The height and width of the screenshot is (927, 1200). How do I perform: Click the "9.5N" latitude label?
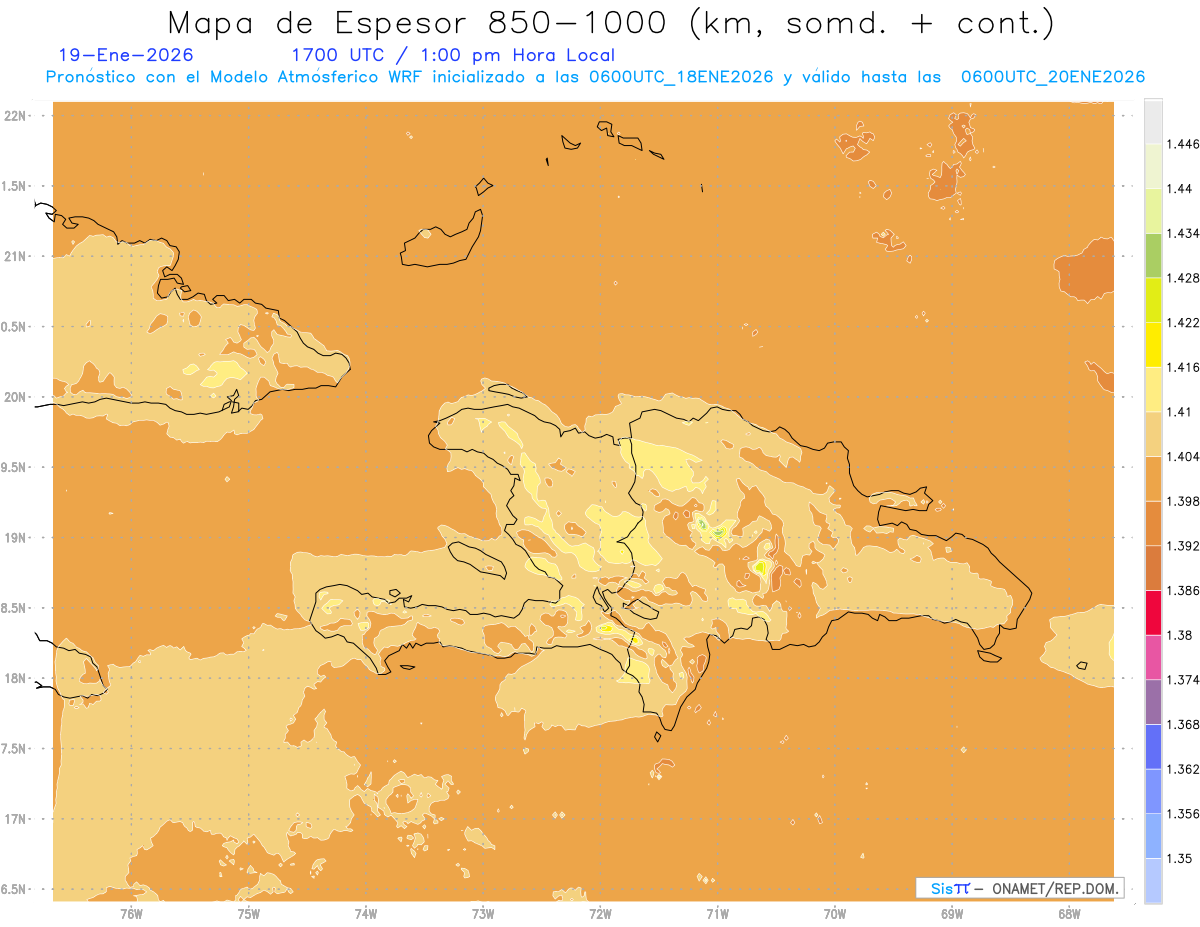(x=15, y=467)
